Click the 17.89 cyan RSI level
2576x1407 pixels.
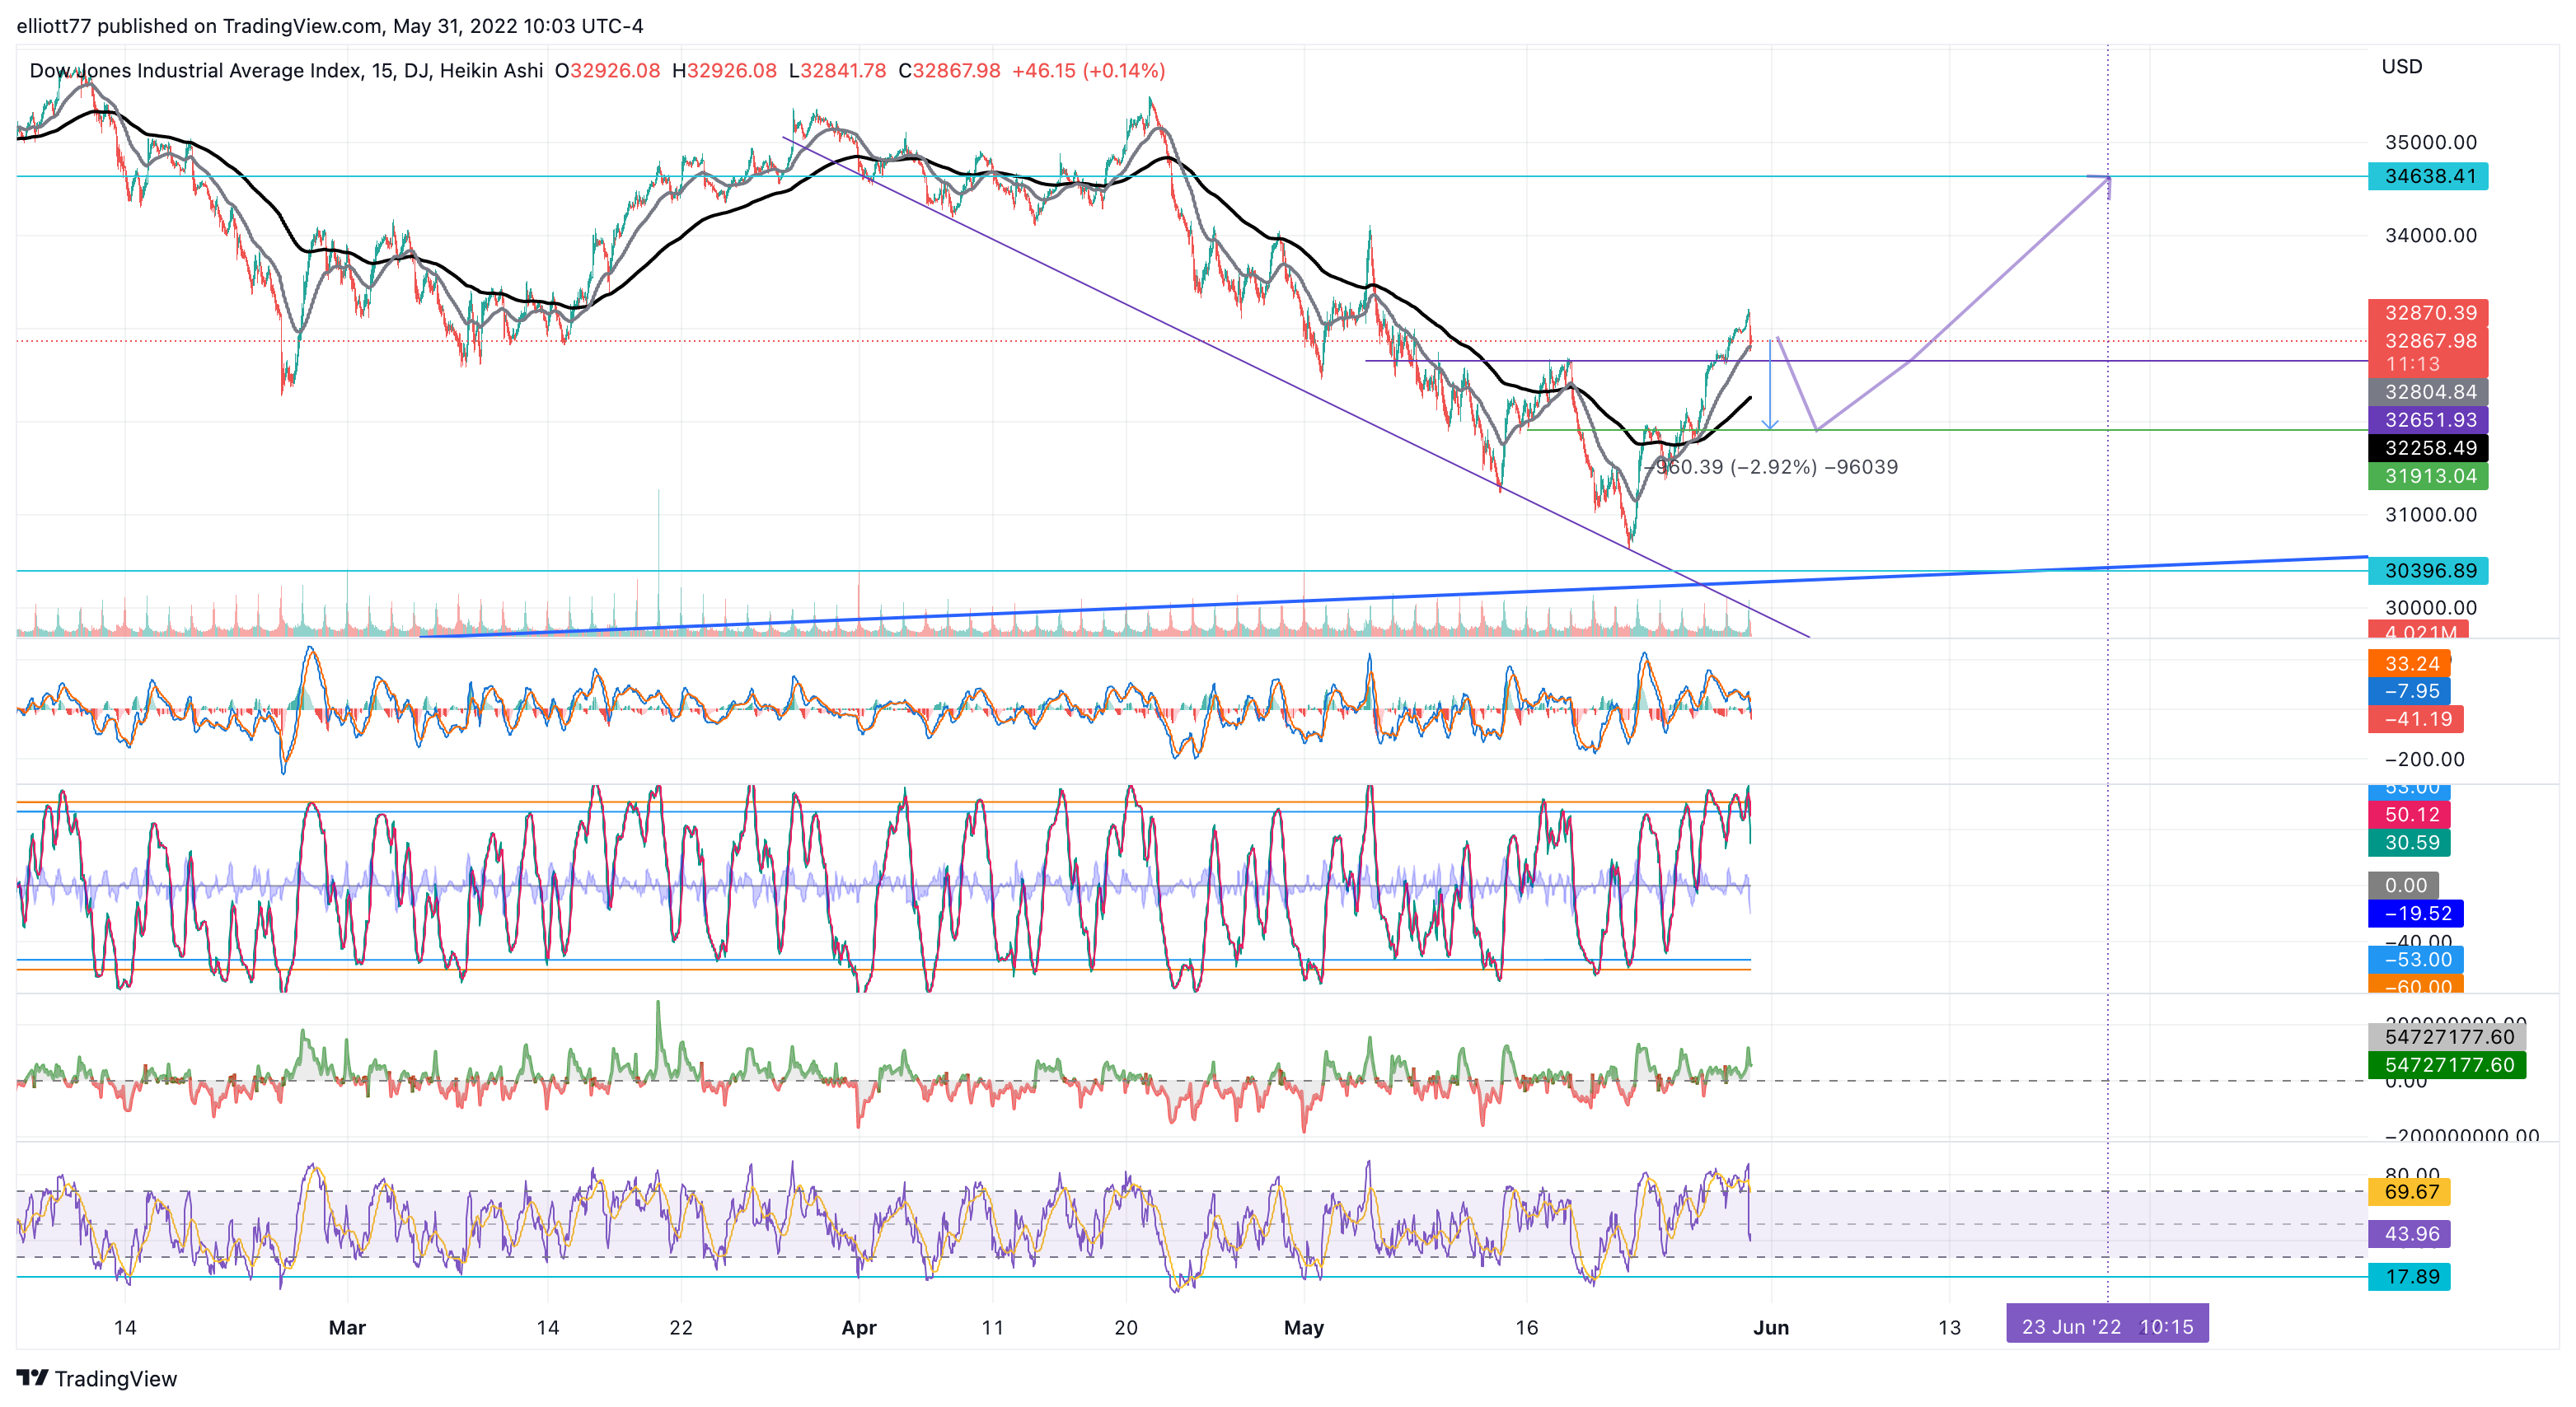point(2409,1276)
